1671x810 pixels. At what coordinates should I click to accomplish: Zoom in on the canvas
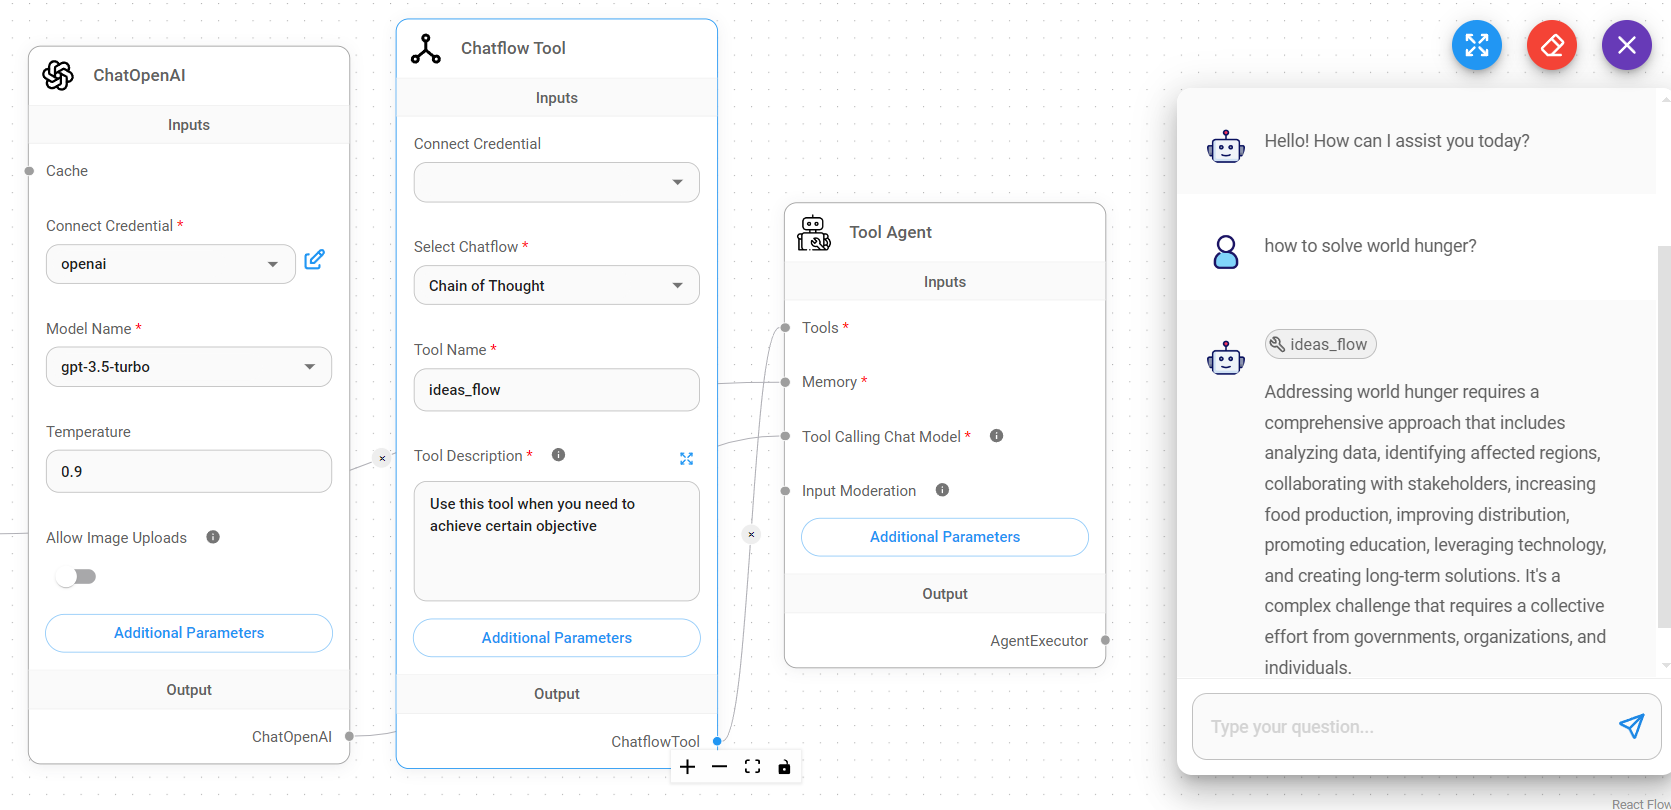click(688, 767)
